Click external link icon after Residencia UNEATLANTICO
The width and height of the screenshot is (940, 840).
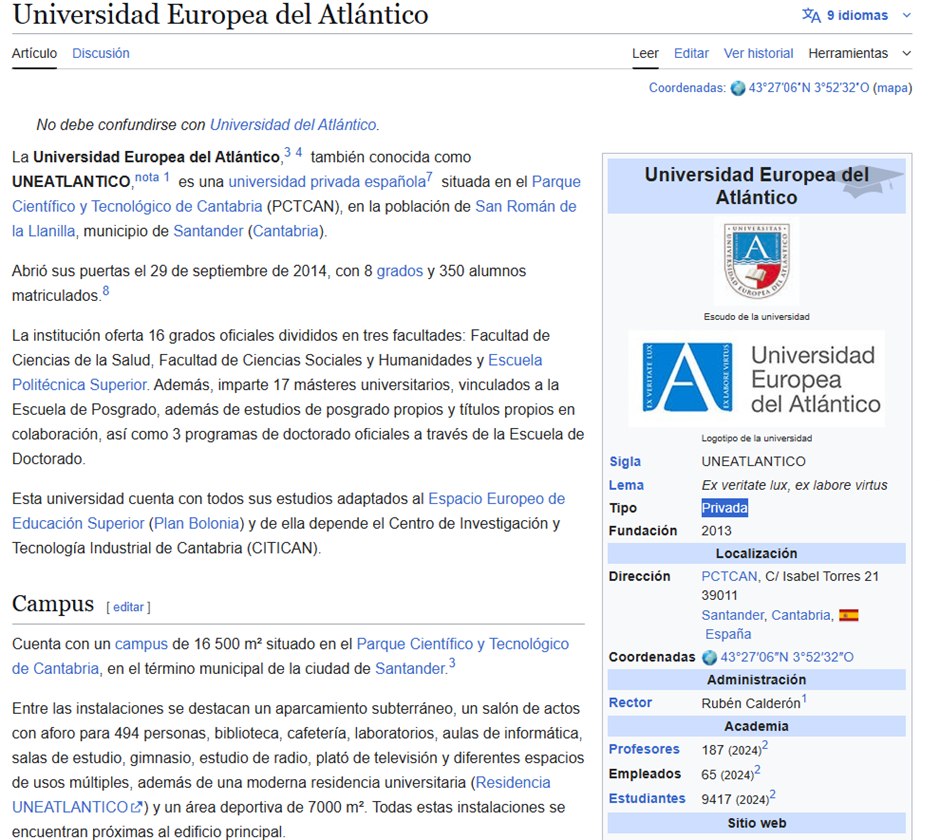[x=137, y=807]
